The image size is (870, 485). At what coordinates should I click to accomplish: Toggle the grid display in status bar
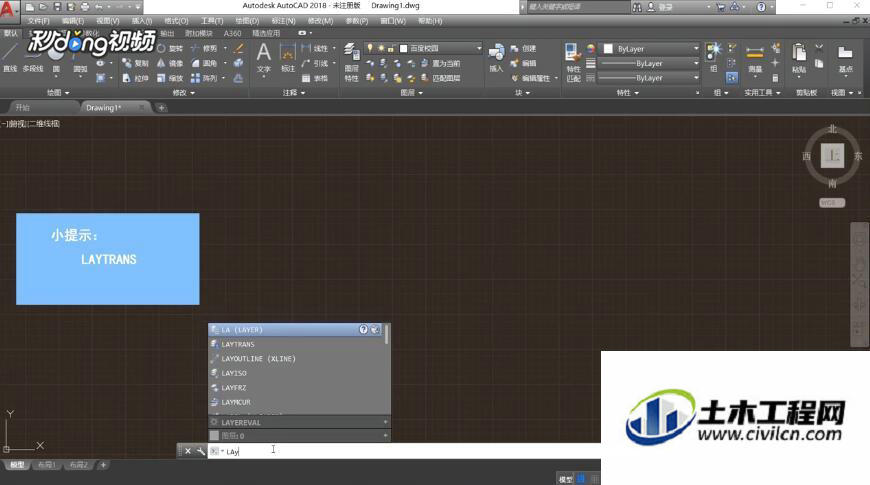tap(582, 479)
